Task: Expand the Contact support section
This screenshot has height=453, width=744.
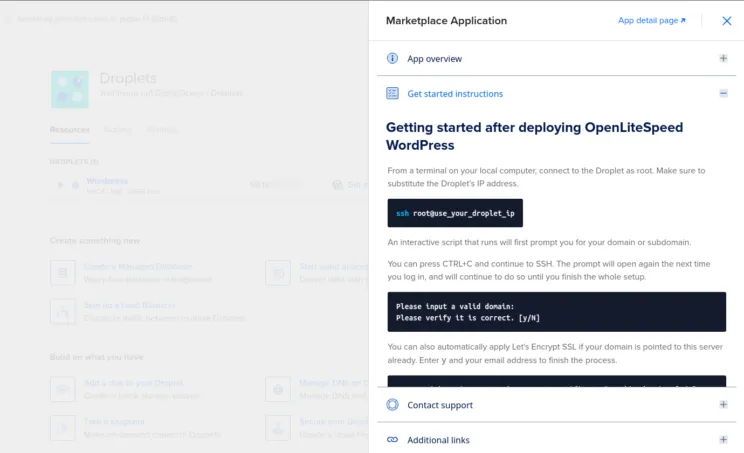Action: click(x=723, y=405)
